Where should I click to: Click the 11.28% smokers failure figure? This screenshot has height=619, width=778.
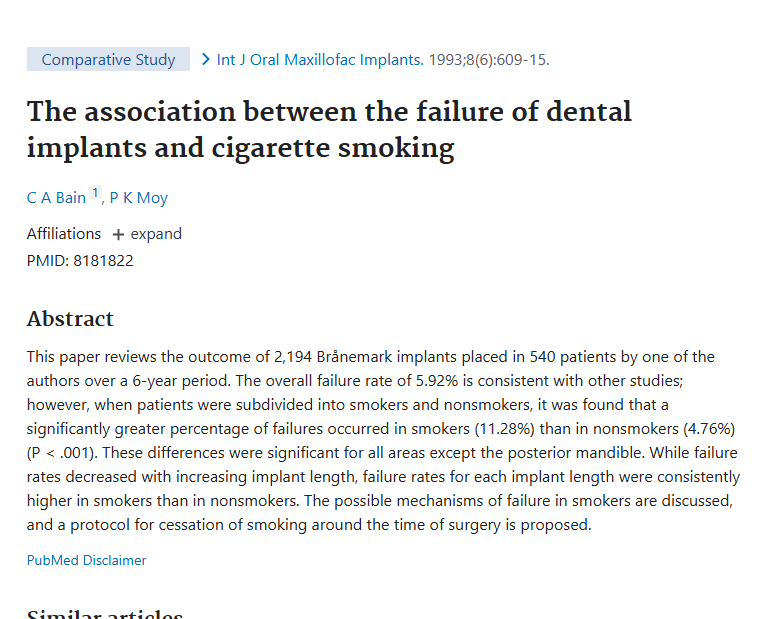pos(505,429)
